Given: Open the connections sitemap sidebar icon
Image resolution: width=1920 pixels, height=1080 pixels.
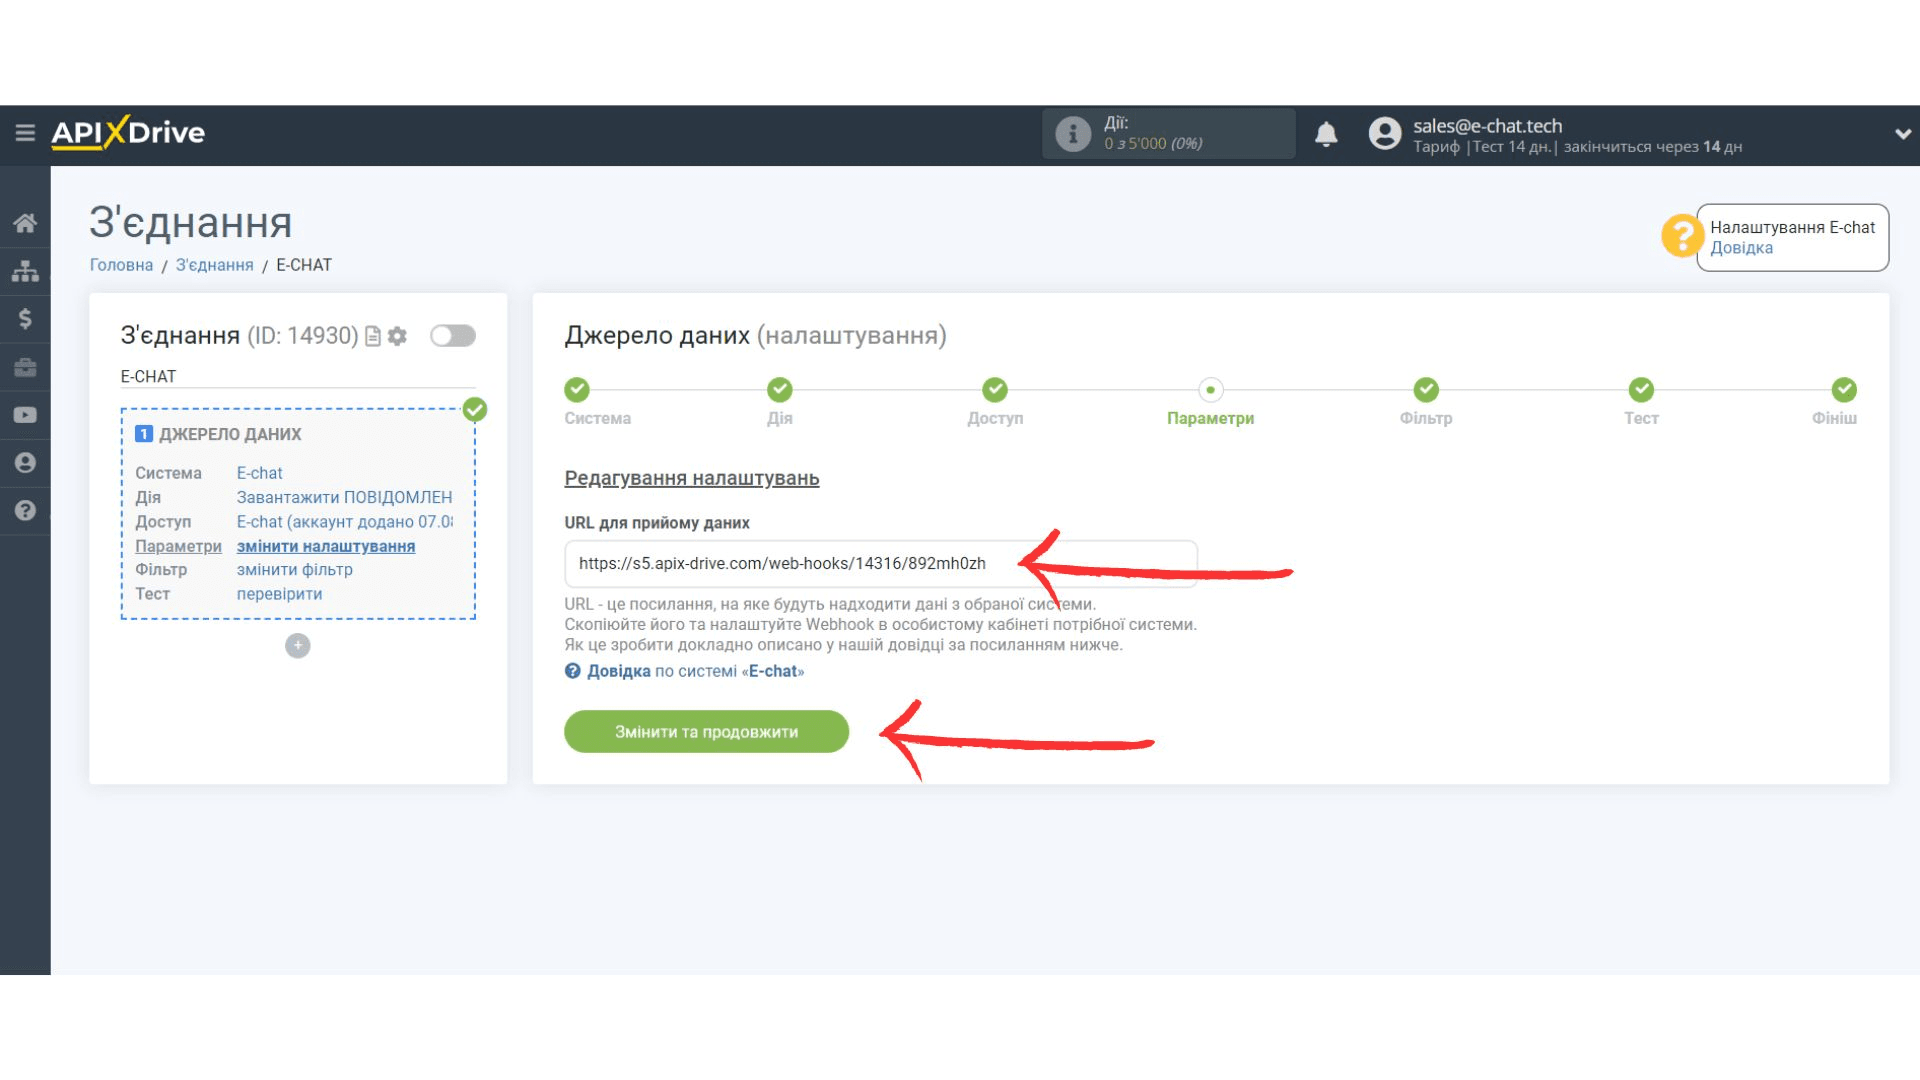Looking at the screenshot, I should pyautogui.click(x=25, y=271).
